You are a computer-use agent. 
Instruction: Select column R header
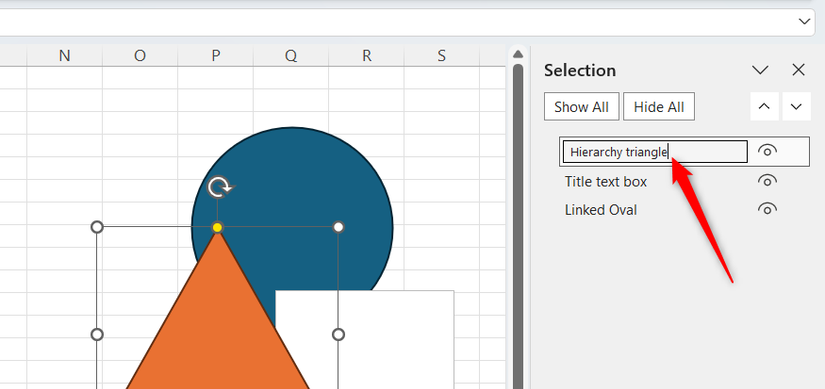click(366, 56)
